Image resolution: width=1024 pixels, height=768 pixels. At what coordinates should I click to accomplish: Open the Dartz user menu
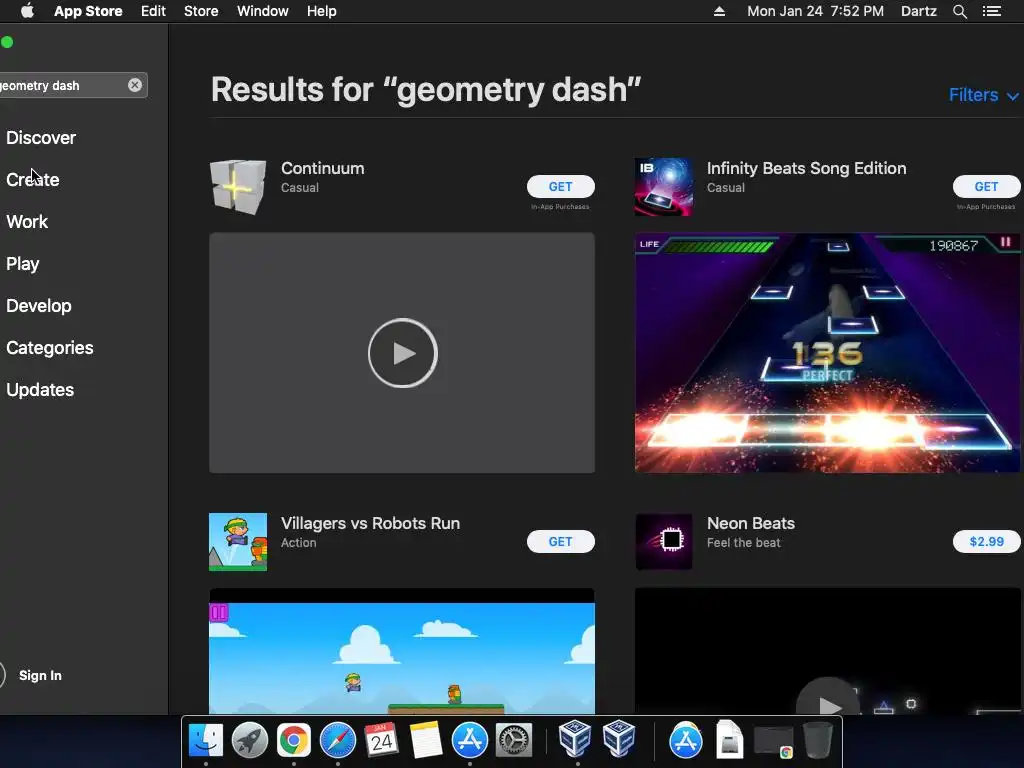click(x=919, y=11)
